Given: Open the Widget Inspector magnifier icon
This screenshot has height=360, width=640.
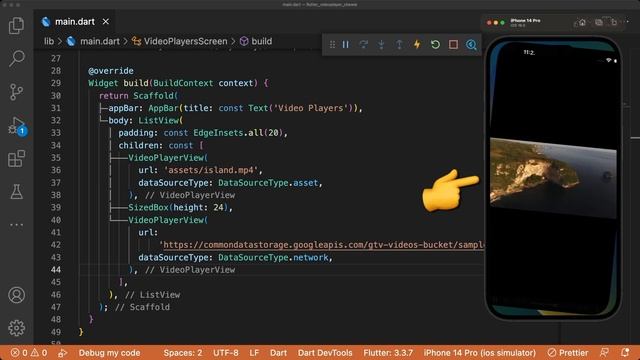Looking at the screenshot, I should tap(471, 44).
